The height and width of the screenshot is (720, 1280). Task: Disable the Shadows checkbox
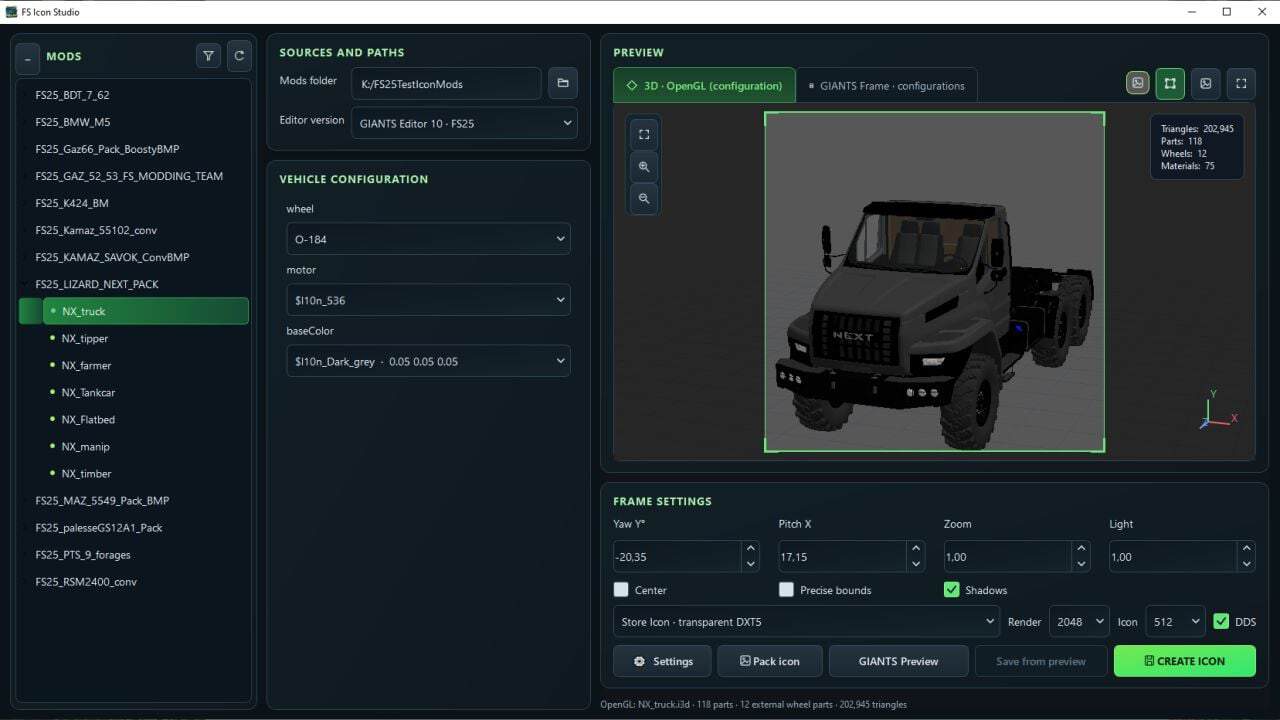[x=952, y=590]
